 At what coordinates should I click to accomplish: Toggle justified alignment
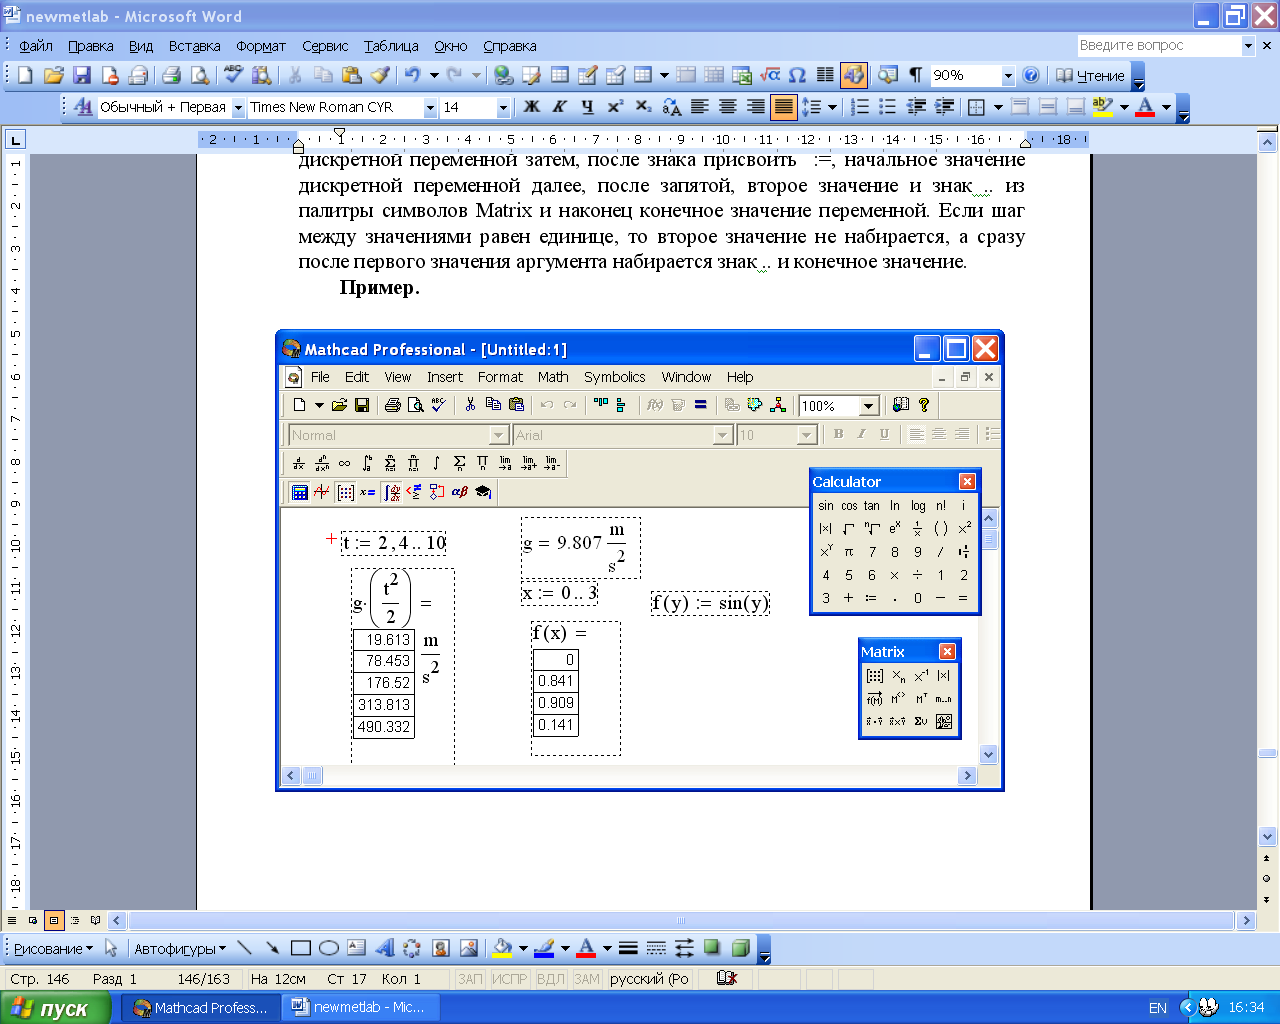pos(783,107)
